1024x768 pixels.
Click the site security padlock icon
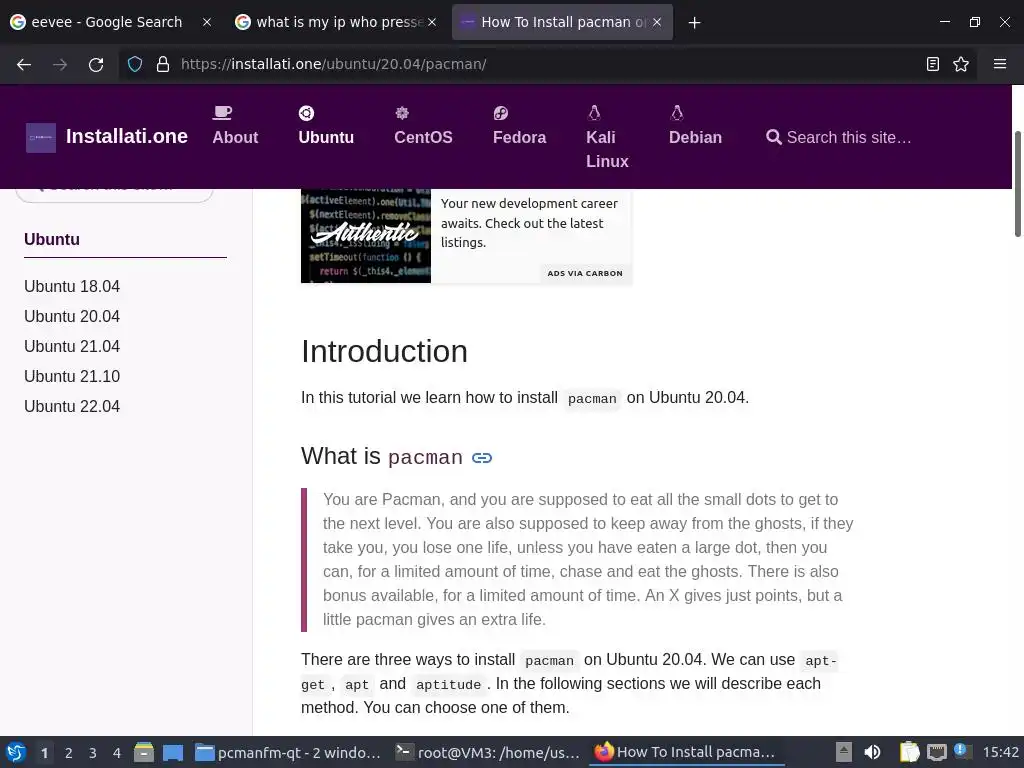(x=163, y=64)
